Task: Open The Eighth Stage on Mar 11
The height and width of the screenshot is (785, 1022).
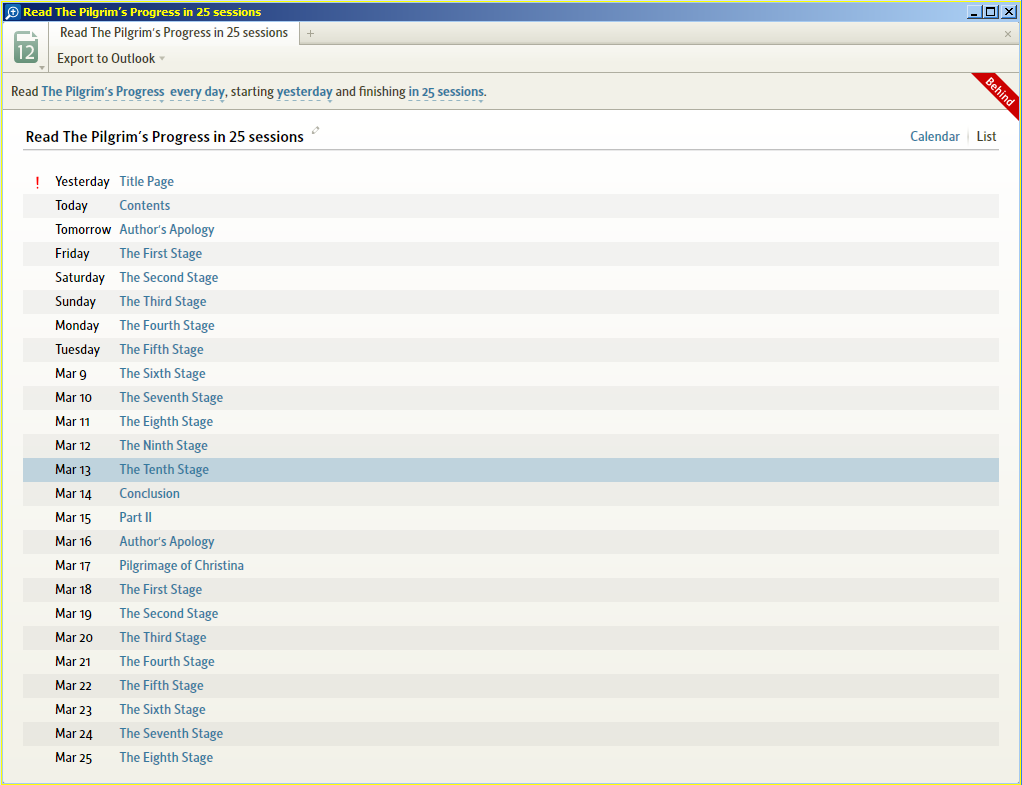Action: 166,422
